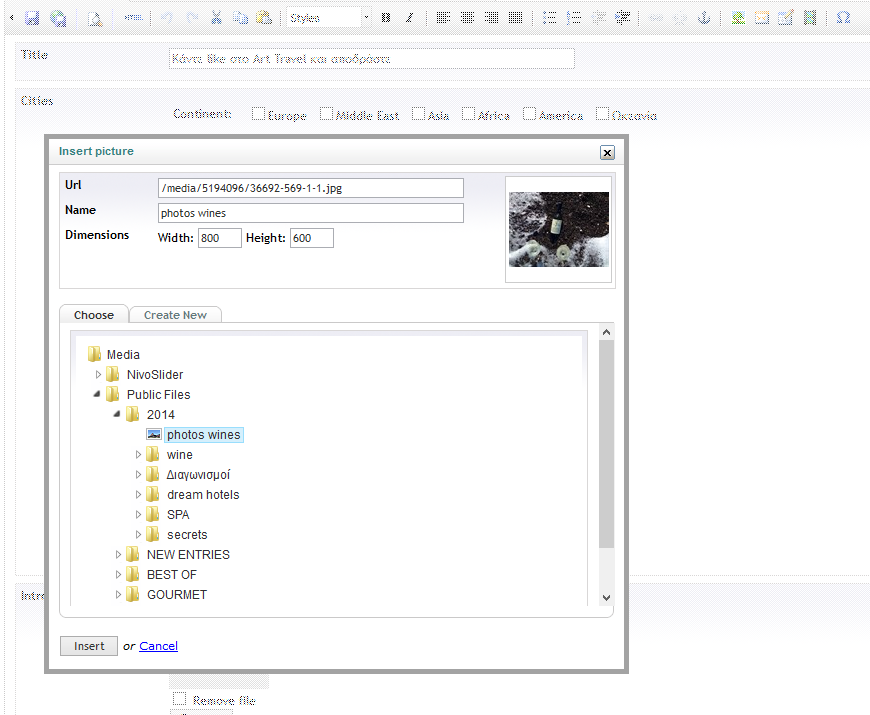Check the Asia continent checkbox
Screen dimensions: 870x715
(418, 113)
